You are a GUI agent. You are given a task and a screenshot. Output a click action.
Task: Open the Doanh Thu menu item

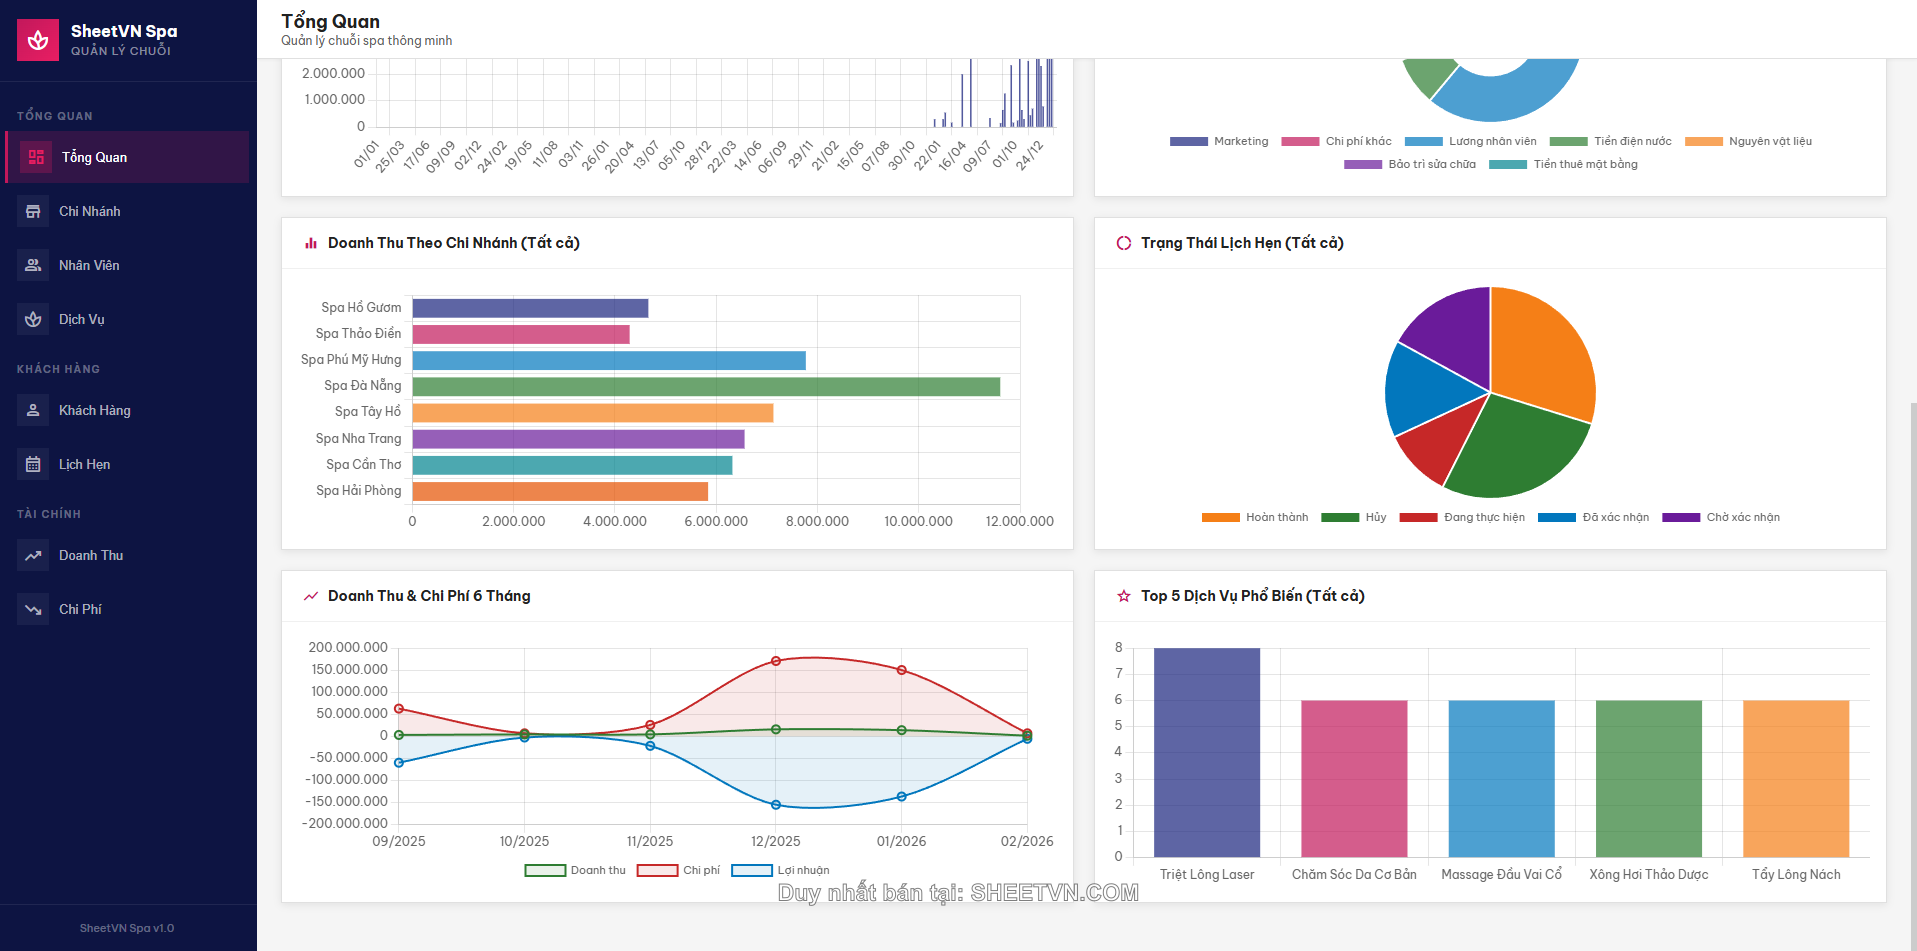click(x=91, y=555)
